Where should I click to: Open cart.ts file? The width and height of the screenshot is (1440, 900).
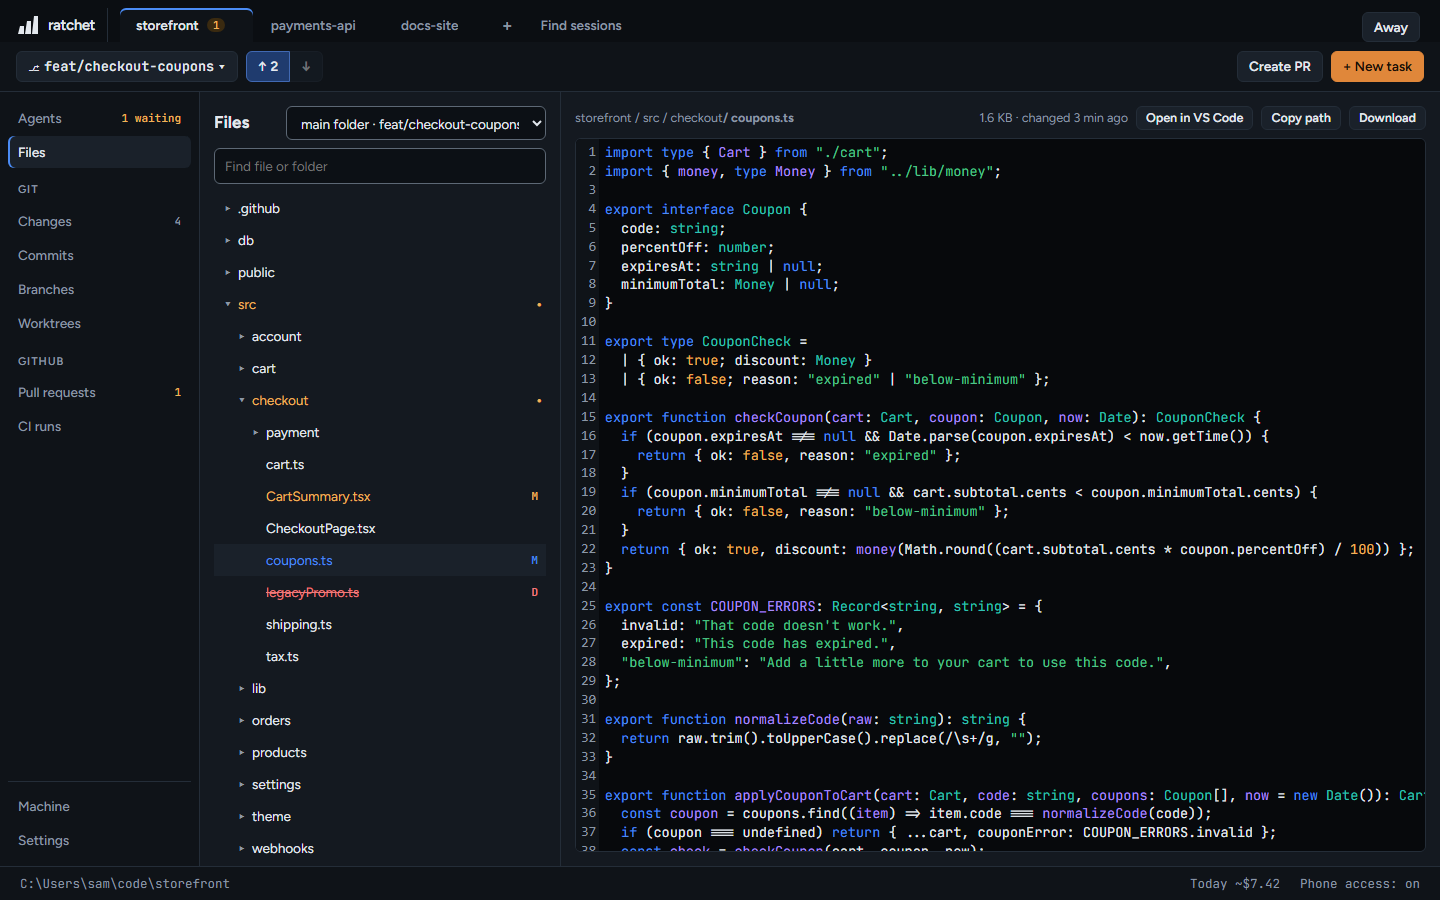click(x=380, y=465)
